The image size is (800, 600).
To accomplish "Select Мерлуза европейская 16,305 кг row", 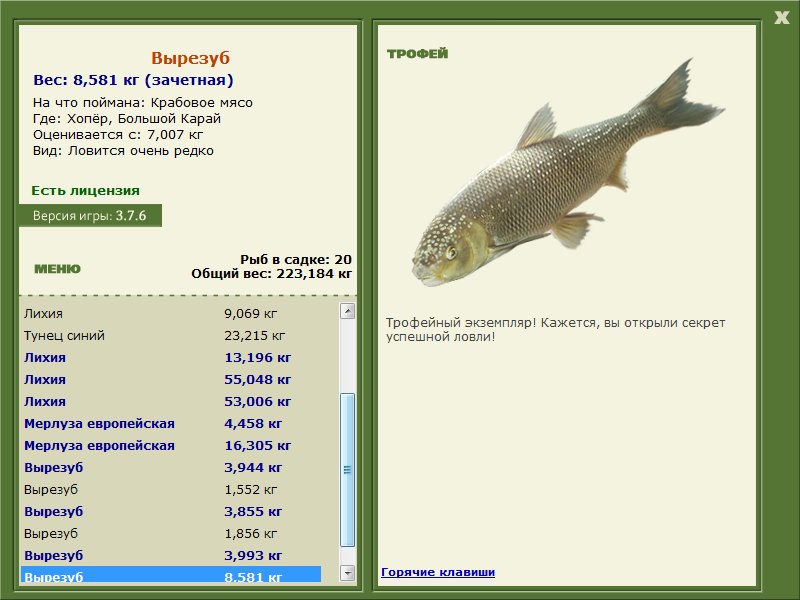I will pyautogui.click(x=171, y=445).
